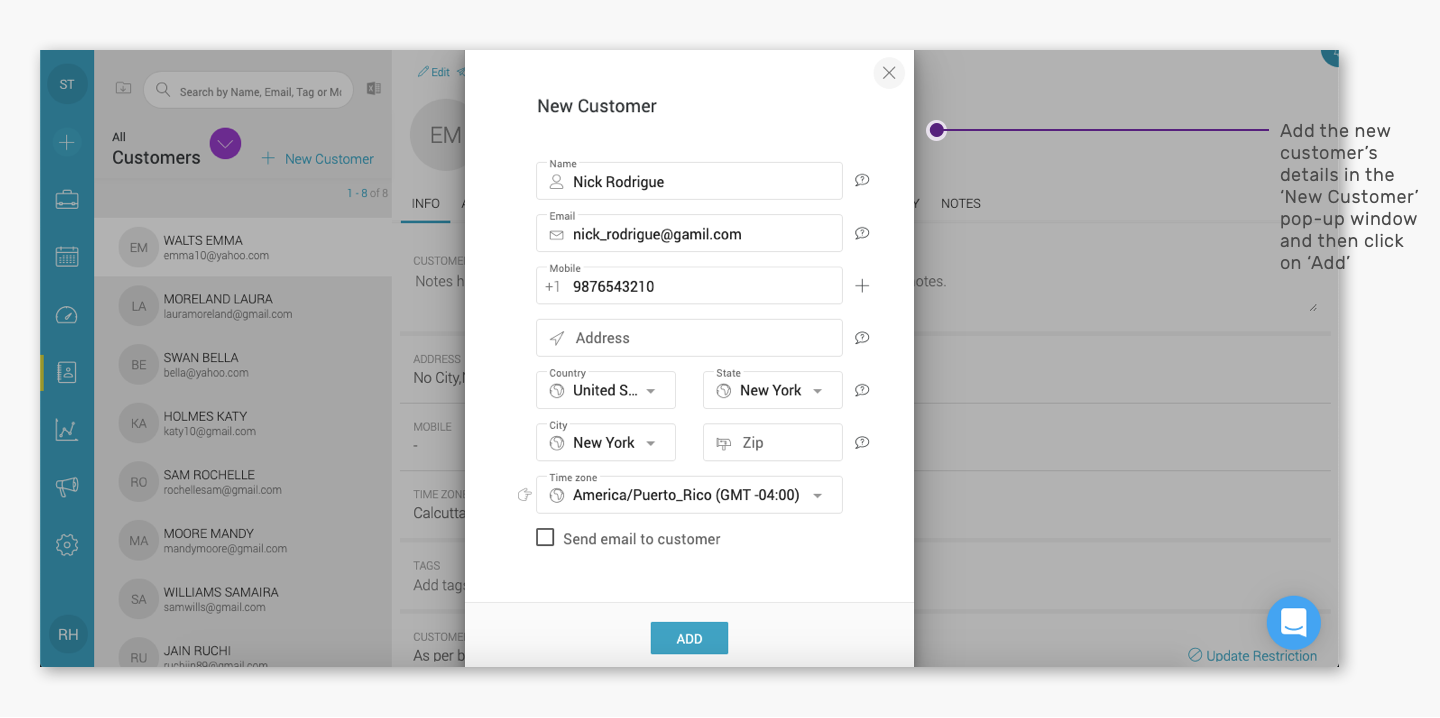Click the plus icon beside Mobile field
The height and width of the screenshot is (718, 1440).
click(862, 286)
